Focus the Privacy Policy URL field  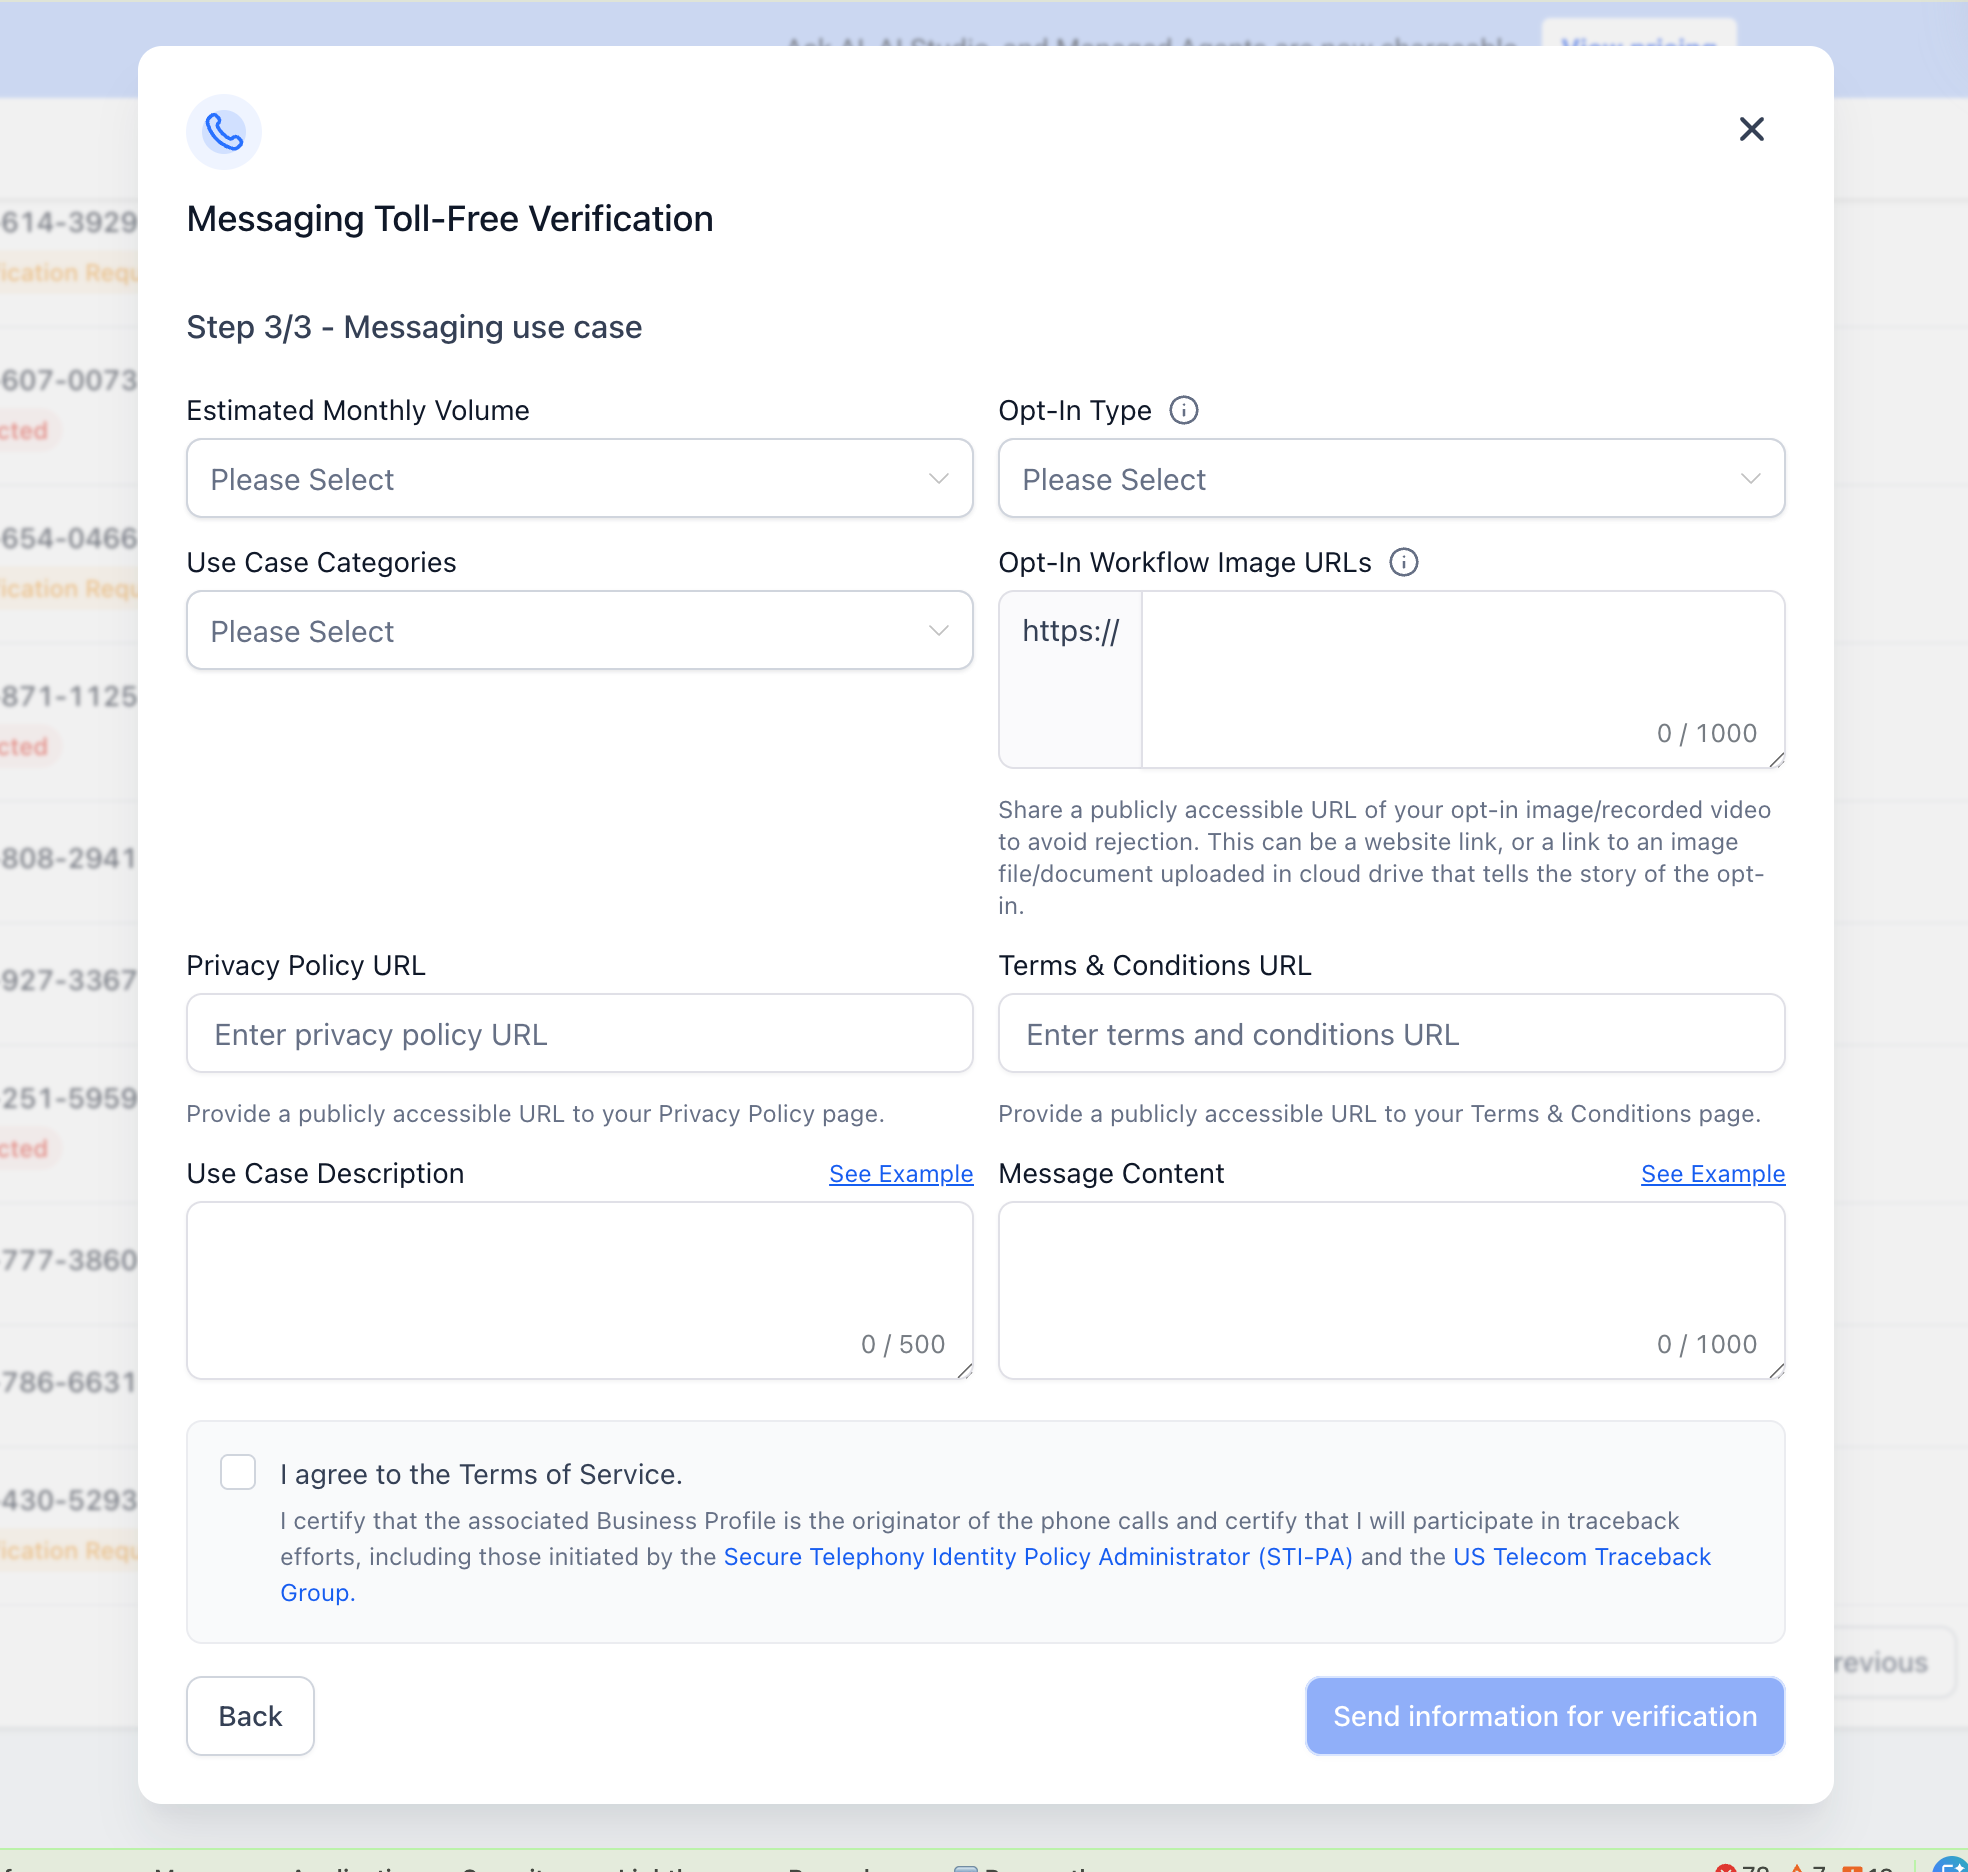tap(580, 1033)
